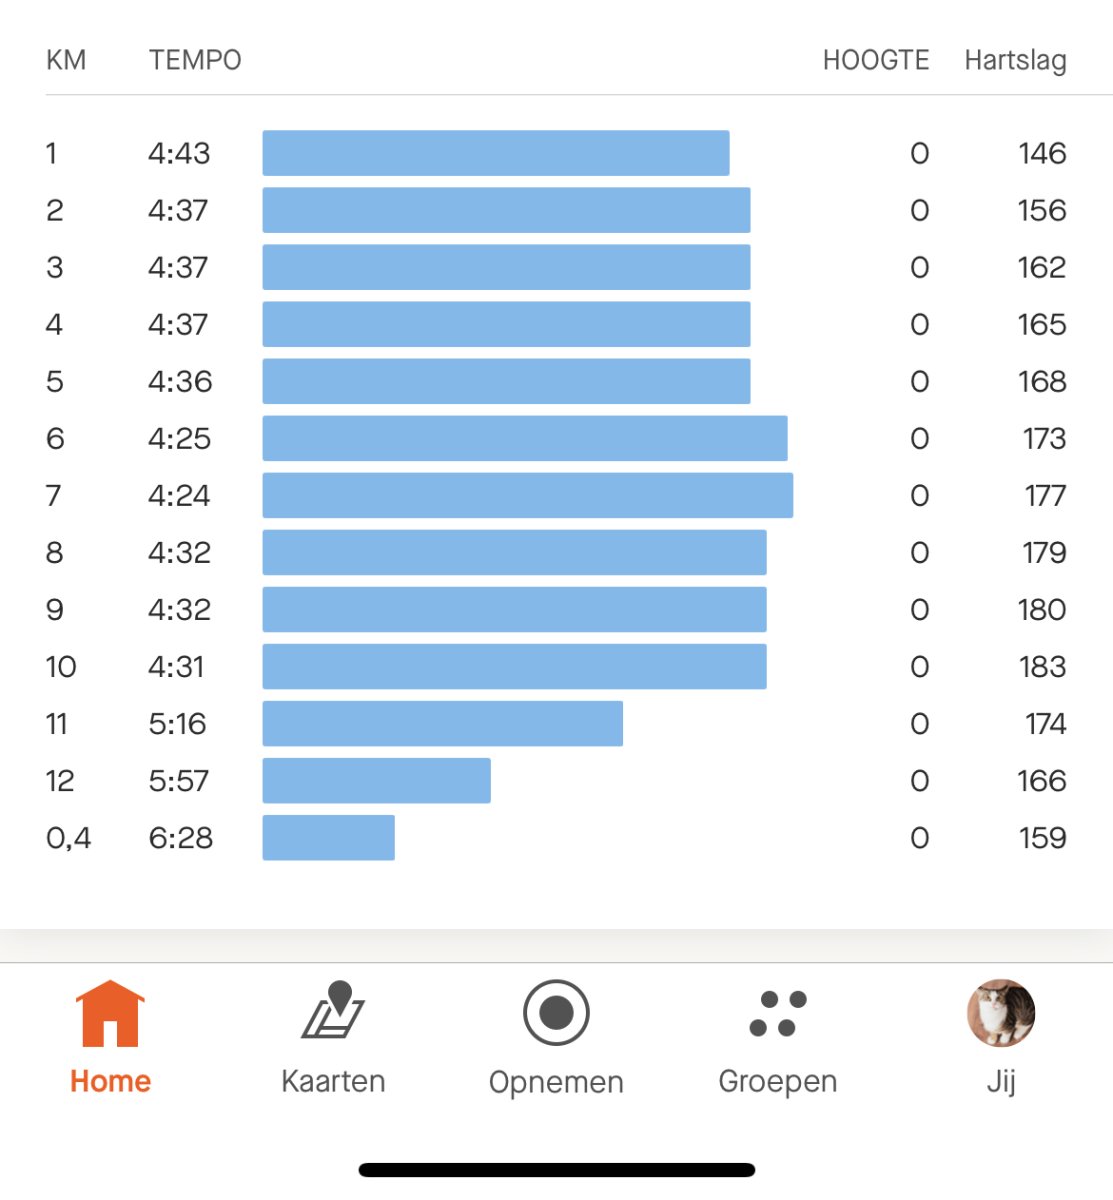Tap the orange Home house icon
The width and height of the screenshot is (1113, 1200).
[110, 1013]
